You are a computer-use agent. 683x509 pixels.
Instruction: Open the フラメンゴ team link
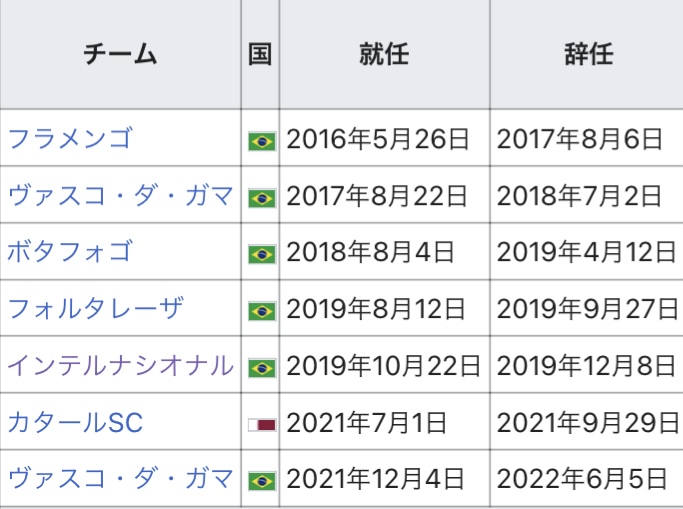69,139
